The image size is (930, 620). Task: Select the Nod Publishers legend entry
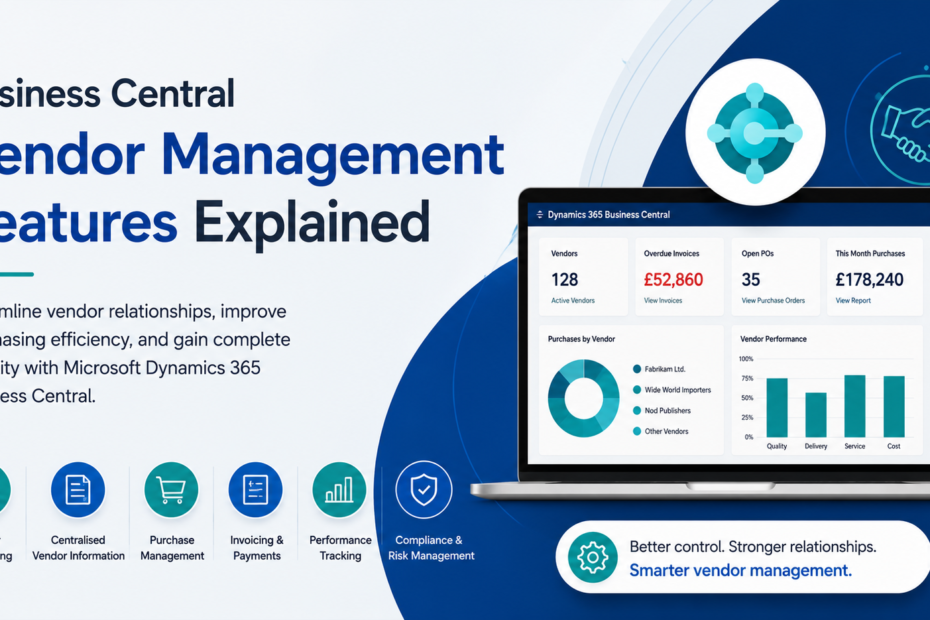(662, 411)
